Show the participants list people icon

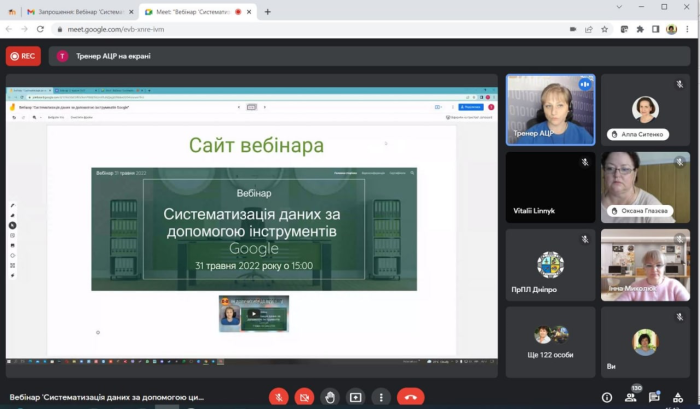(x=630, y=397)
